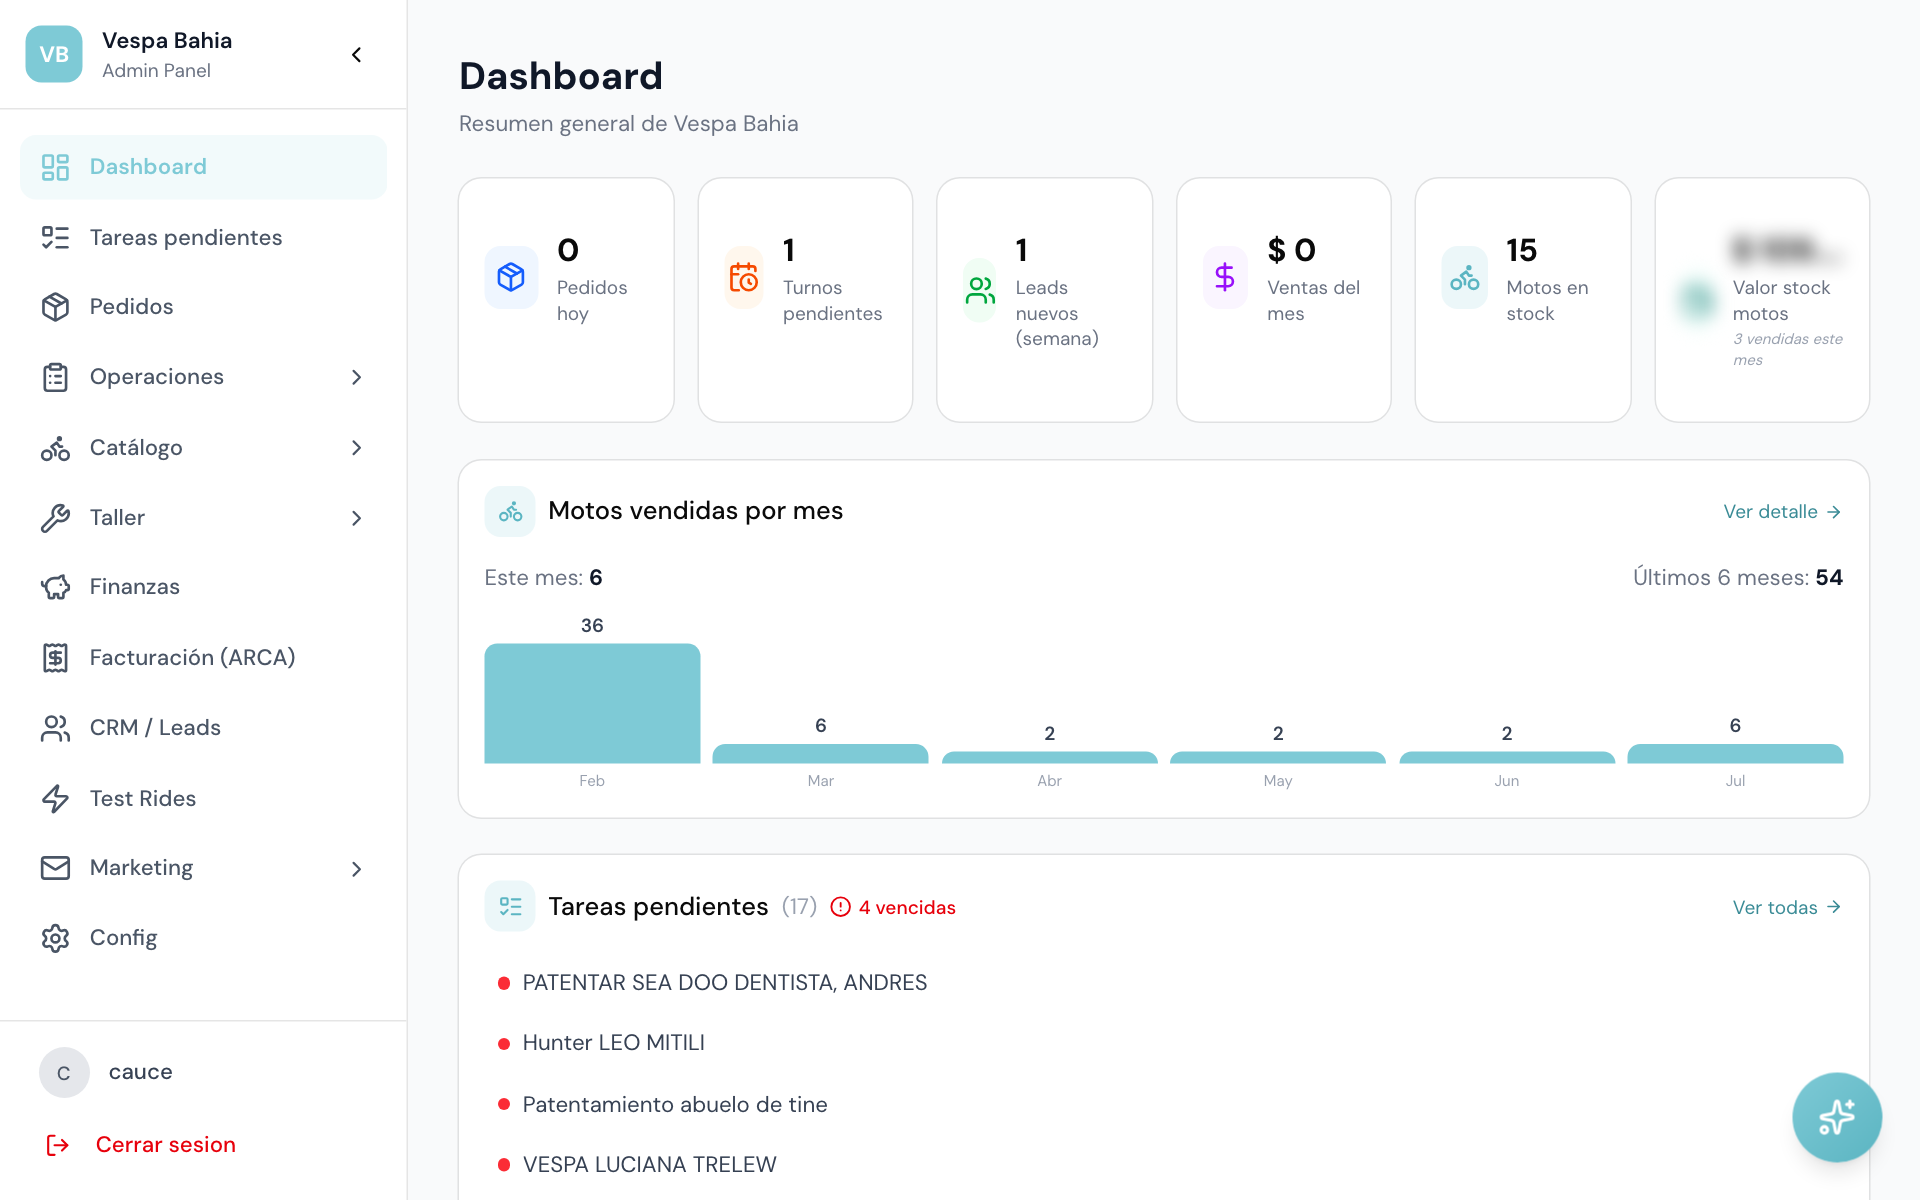Screen dimensions: 1920x1200
Task: Open Tareas pendientes from the sidebar
Action: [203, 237]
